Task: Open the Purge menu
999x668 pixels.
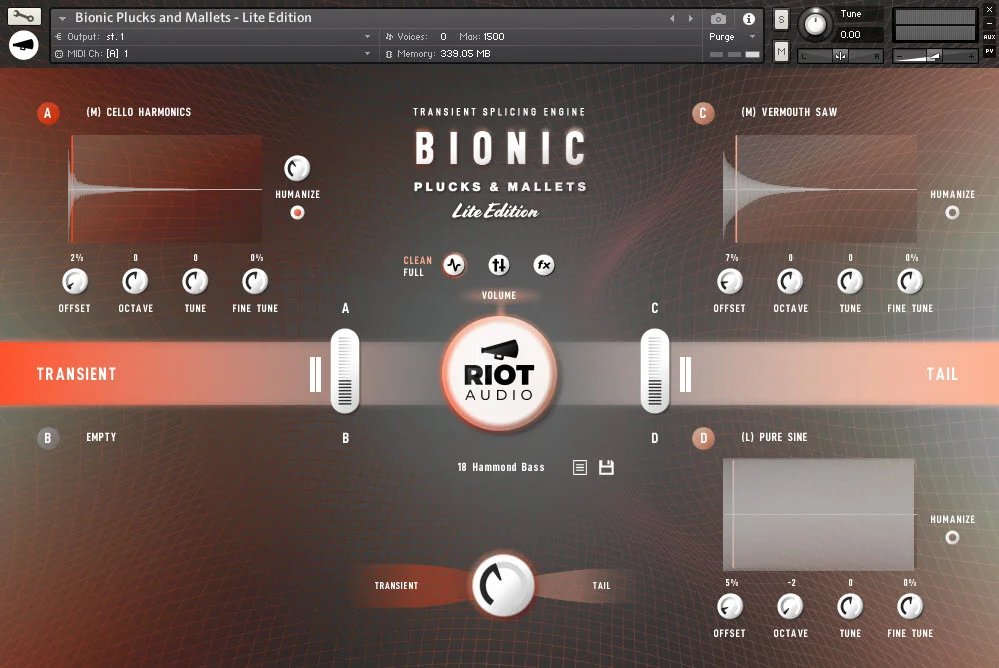Action: point(733,37)
